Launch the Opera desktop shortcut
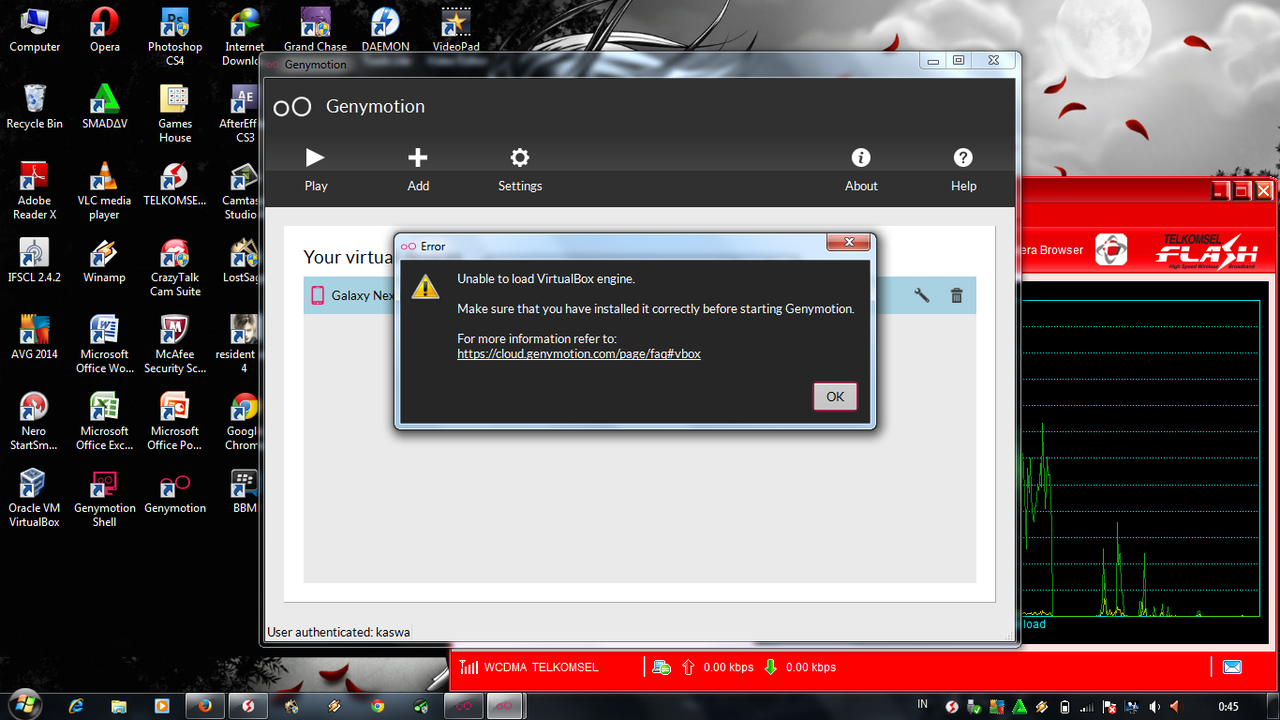This screenshot has width=1280, height=720. 105,30
